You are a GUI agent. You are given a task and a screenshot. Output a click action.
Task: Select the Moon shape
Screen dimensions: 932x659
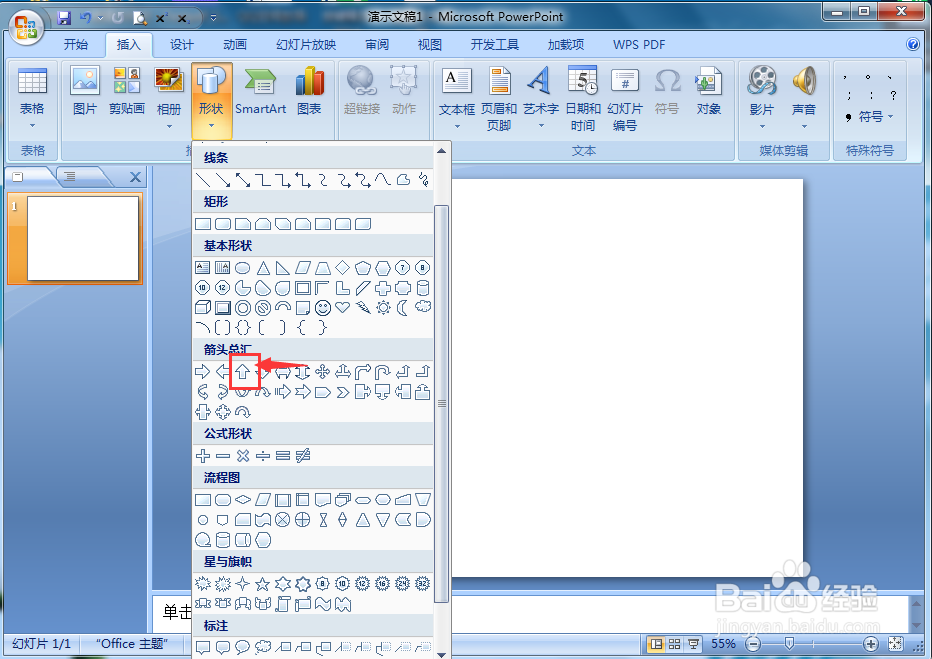[403, 307]
